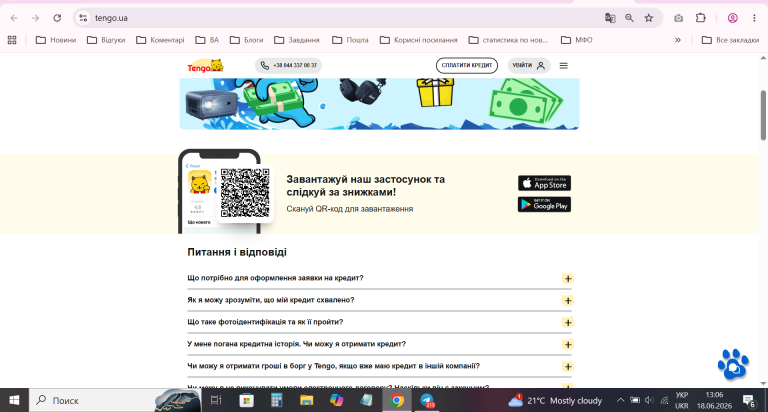This screenshot has width=768, height=412.
Task: Open the hamburger site menu
Action: coord(564,66)
